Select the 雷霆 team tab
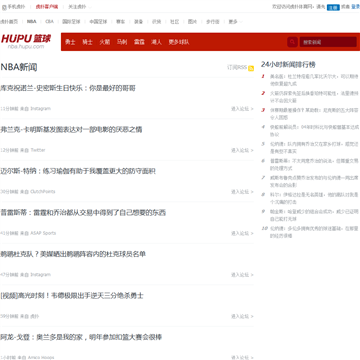The image size is (360, 360). tap(139, 42)
